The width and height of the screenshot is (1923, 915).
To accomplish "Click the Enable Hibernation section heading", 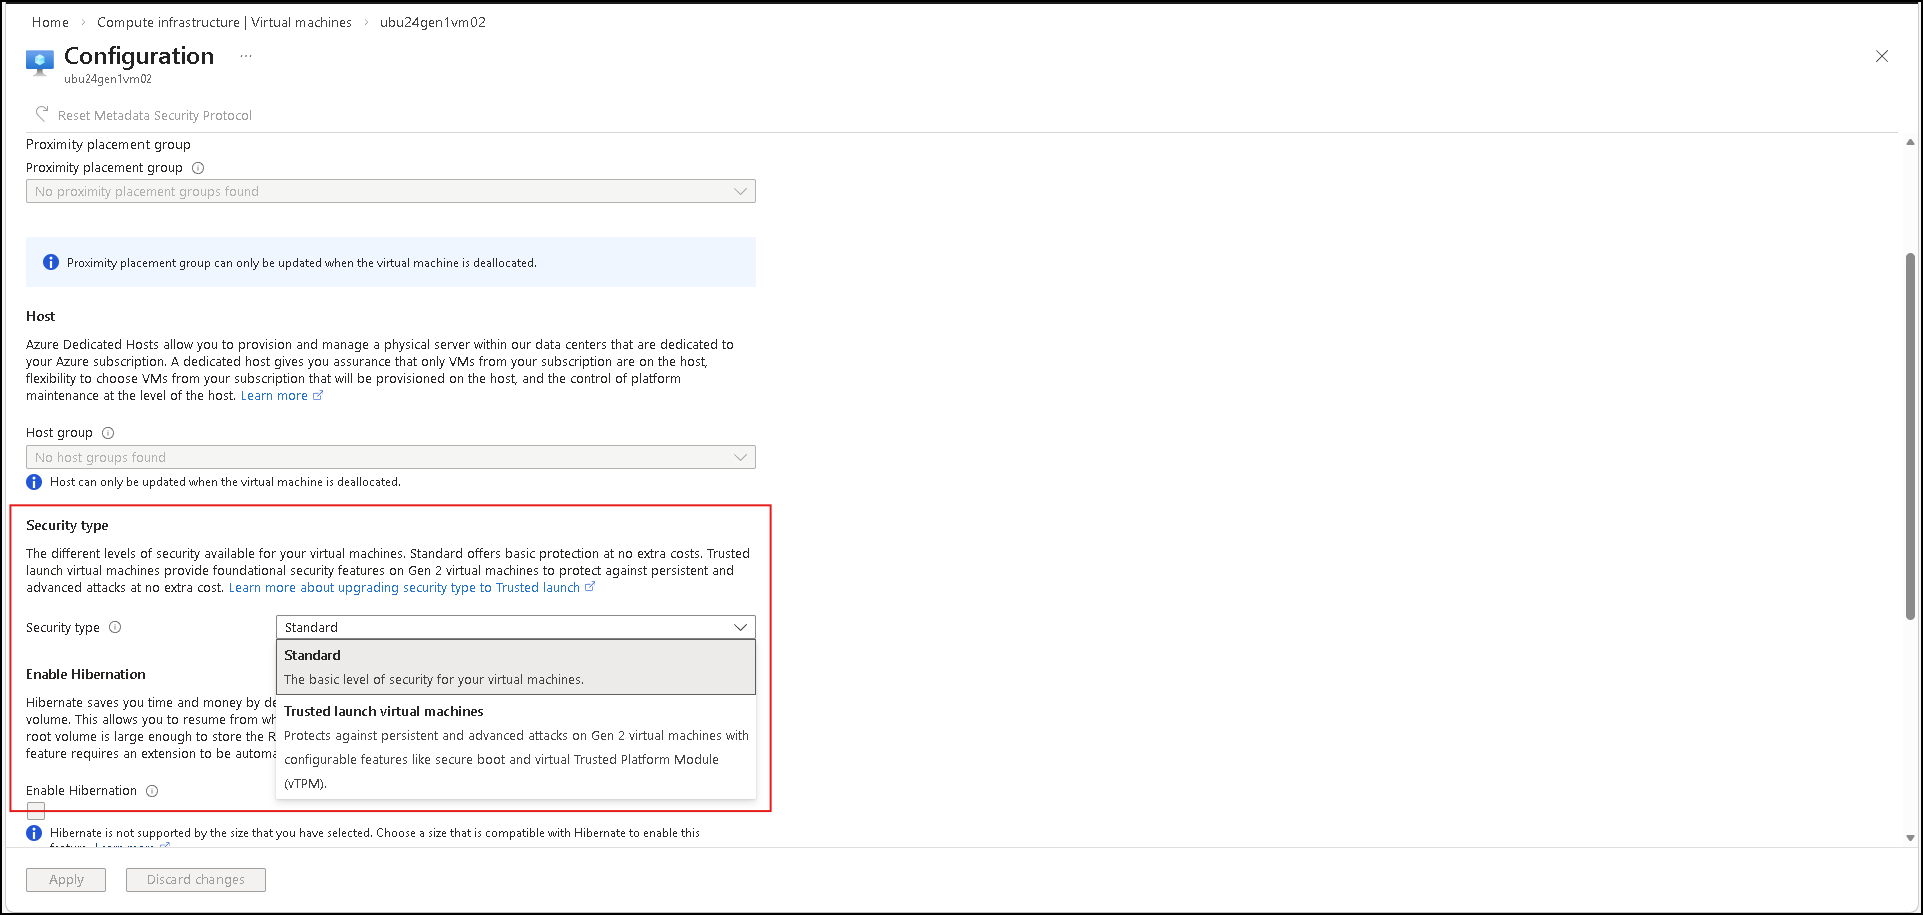I will tap(86, 674).
